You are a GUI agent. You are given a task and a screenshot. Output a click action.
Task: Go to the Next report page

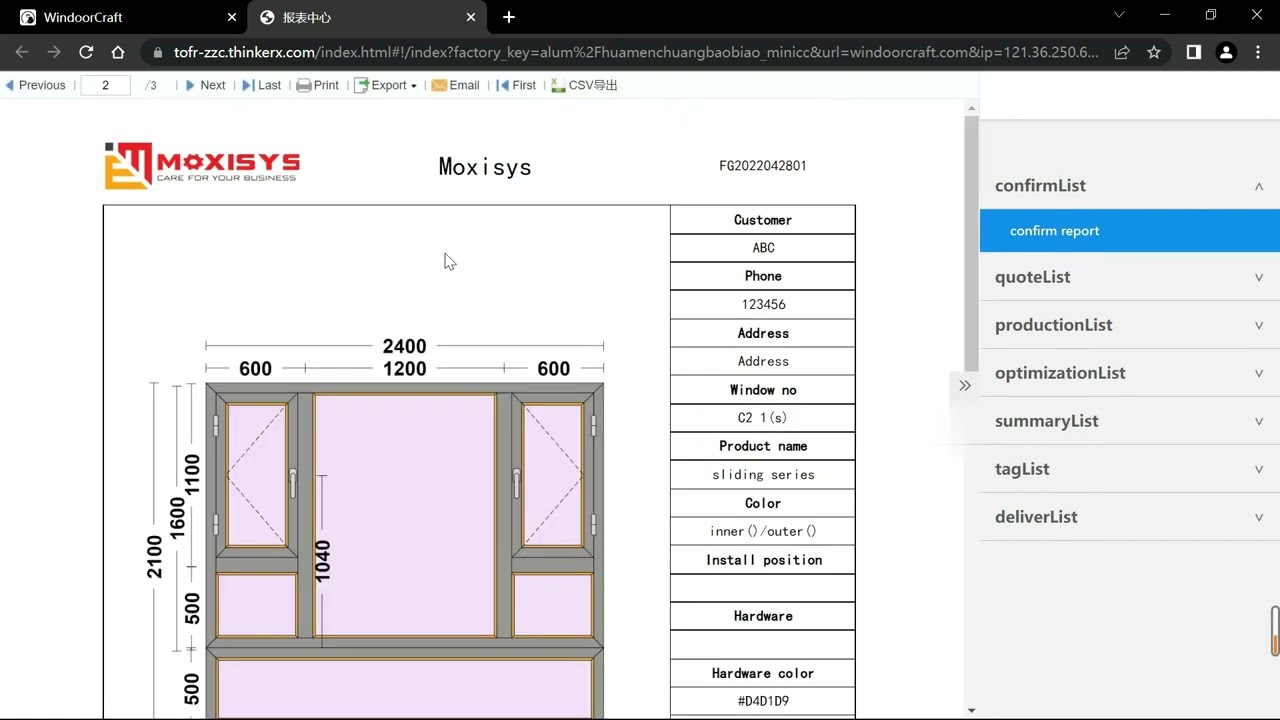[x=205, y=85]
